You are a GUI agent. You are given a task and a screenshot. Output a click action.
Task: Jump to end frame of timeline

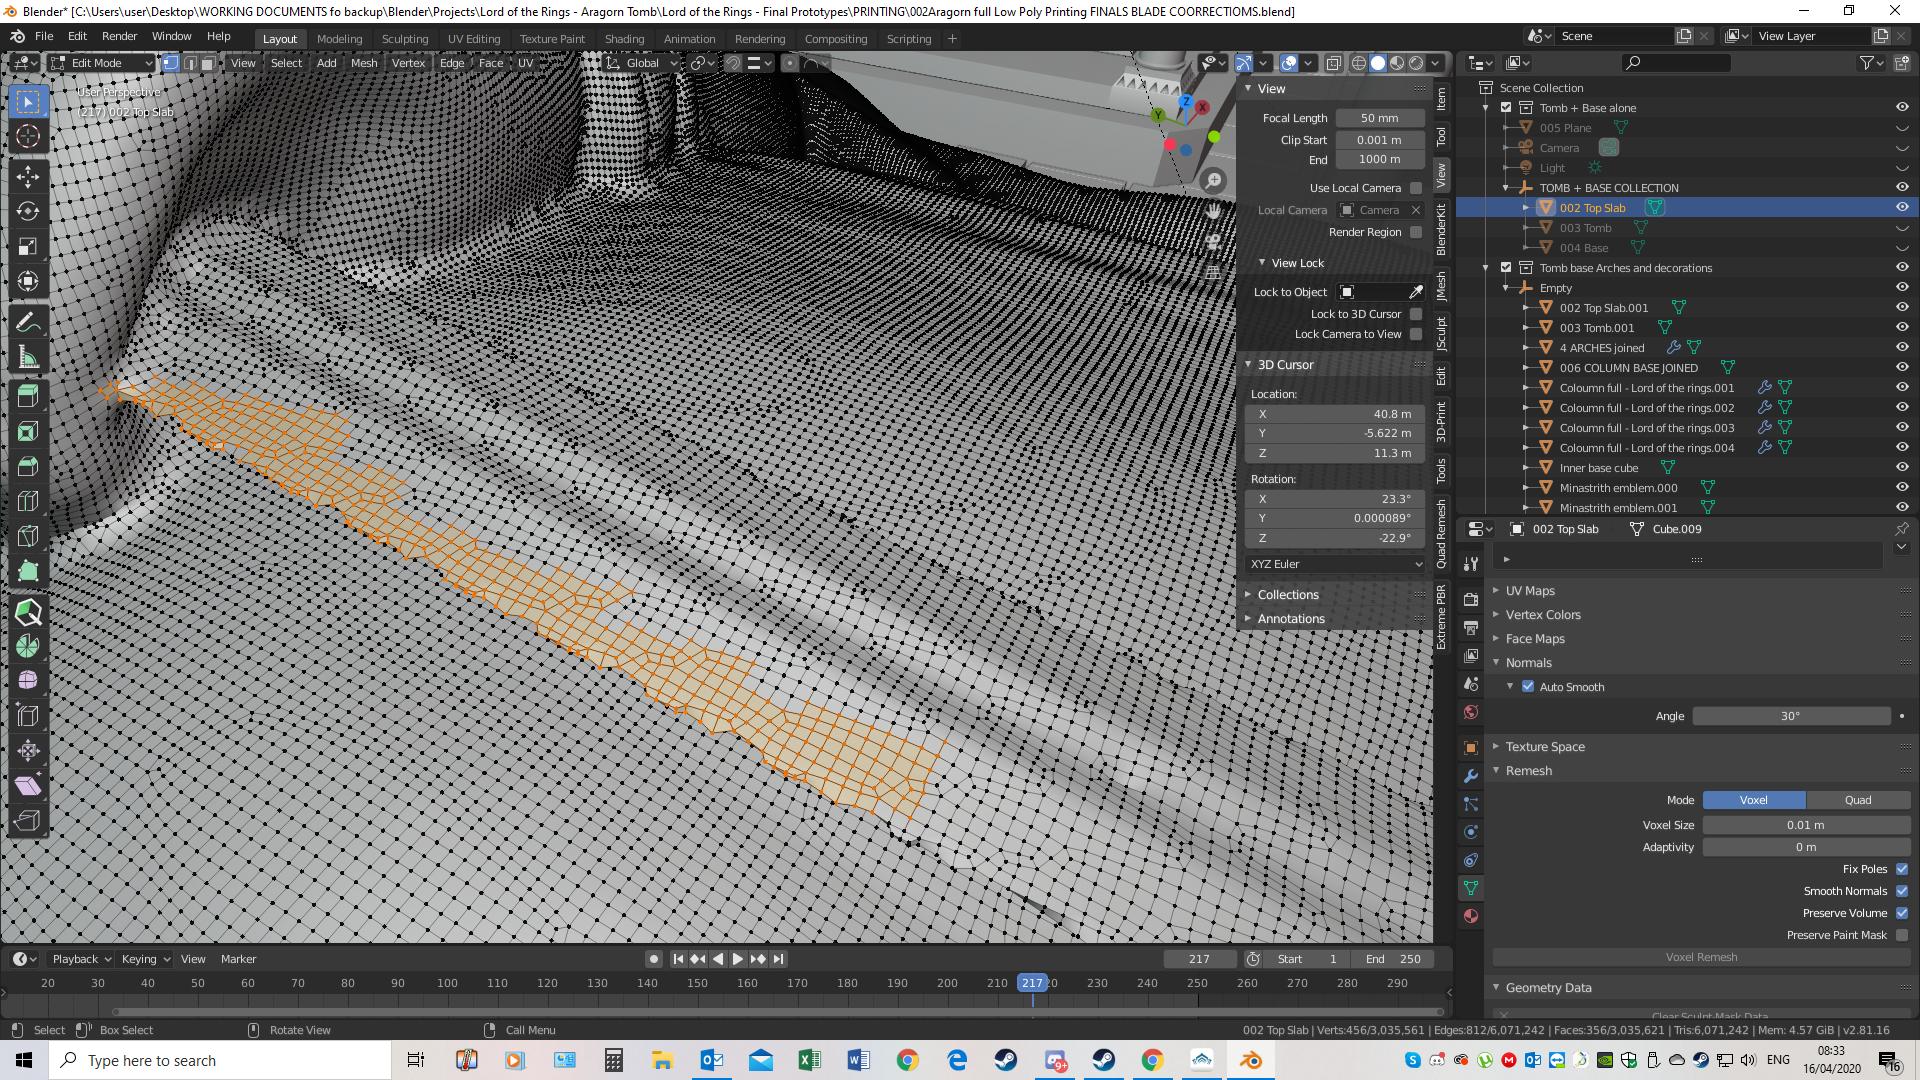(x=778, y=959)
